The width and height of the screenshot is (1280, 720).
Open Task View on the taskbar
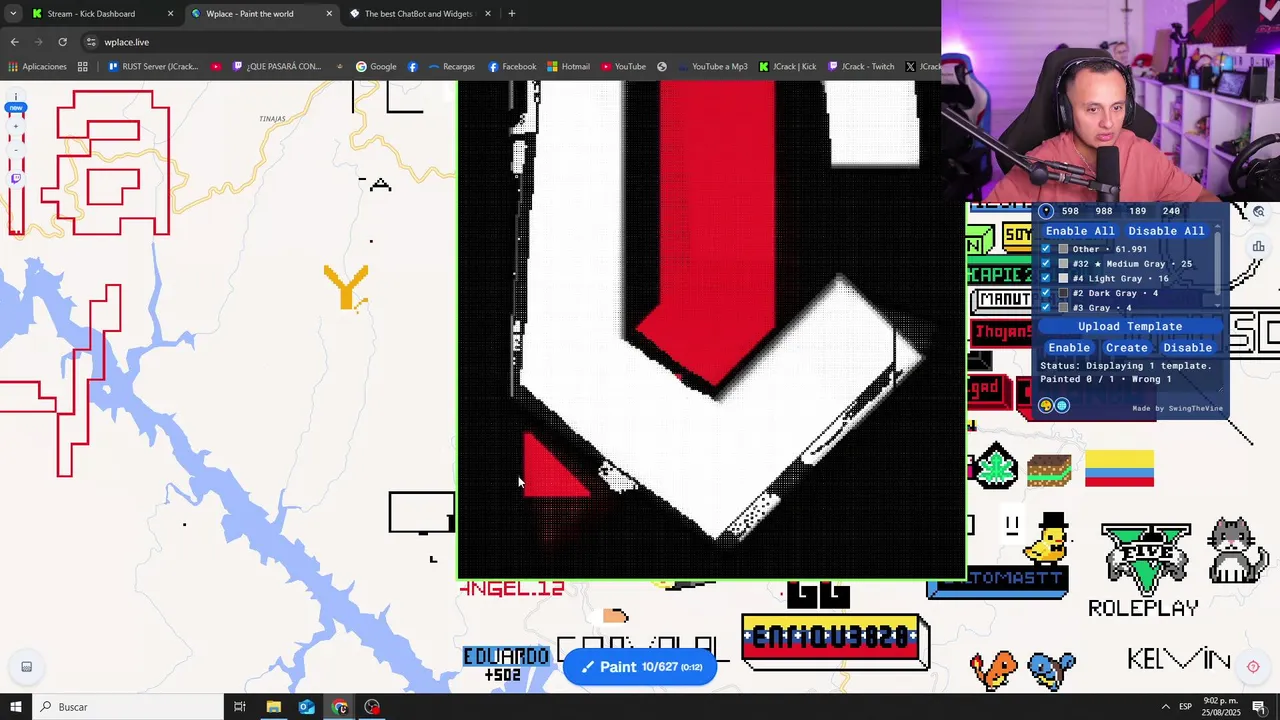(x=240, y=707)
